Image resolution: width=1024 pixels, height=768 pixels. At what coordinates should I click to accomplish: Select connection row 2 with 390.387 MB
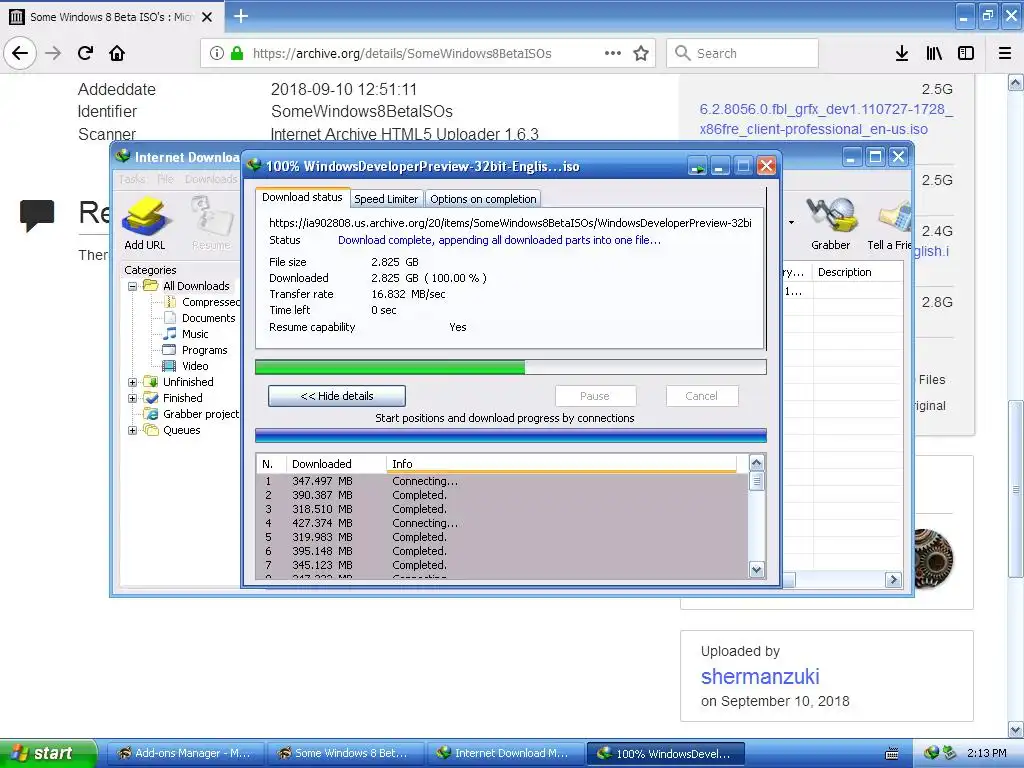502,495
